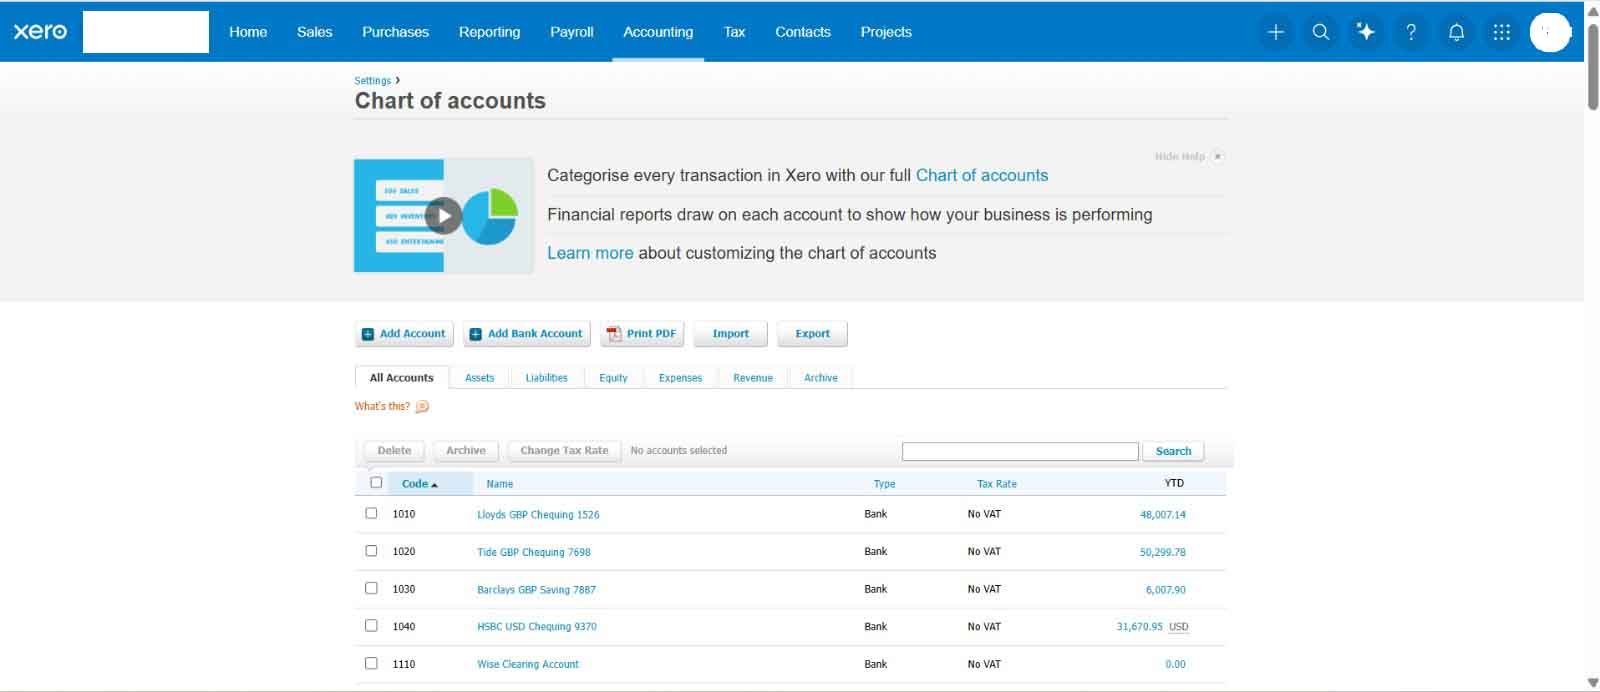Tick the checkbox for Barclays GBP Saving 7887

371,588
